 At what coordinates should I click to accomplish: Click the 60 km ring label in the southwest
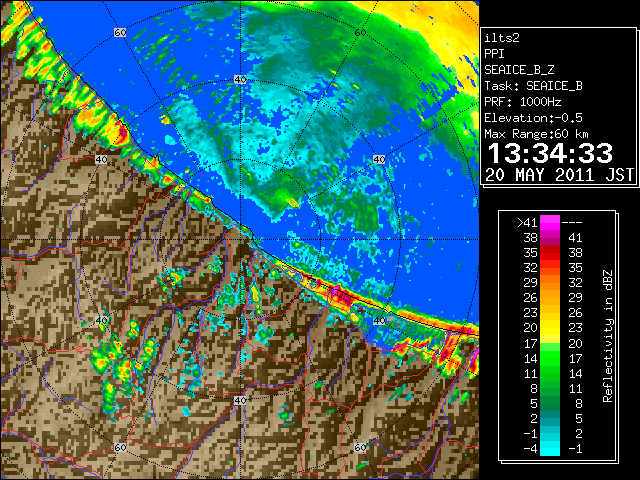(120, 447)
